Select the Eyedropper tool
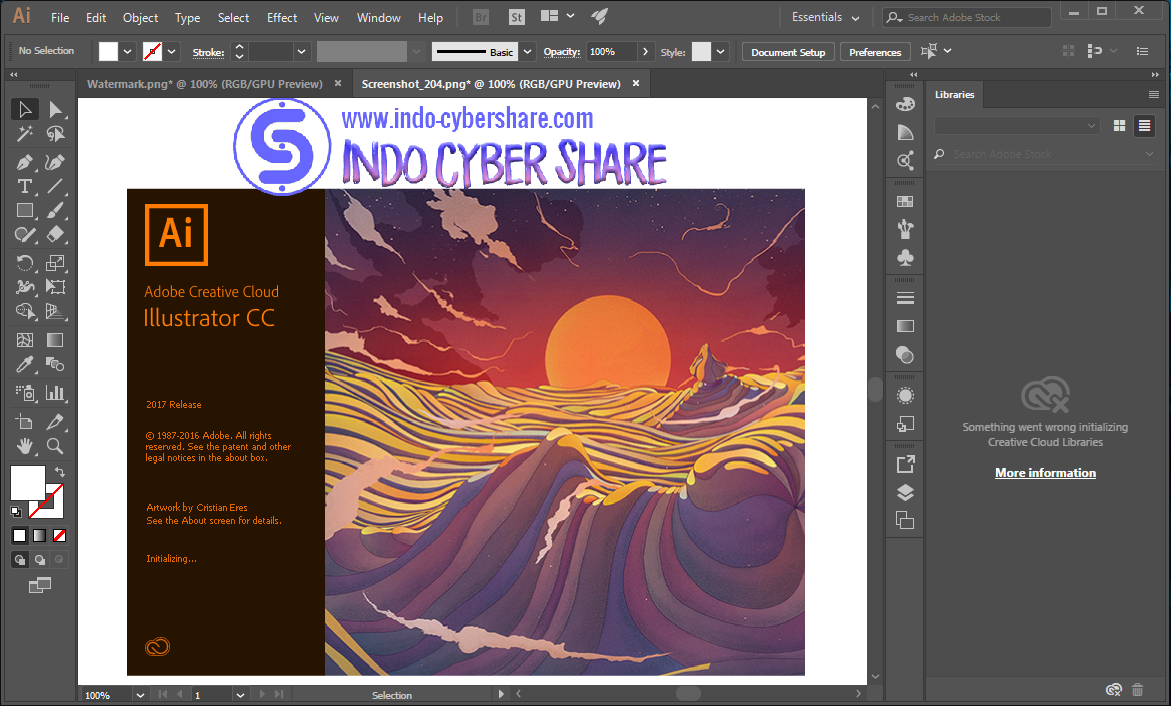1171x706 pixels. 25,364
